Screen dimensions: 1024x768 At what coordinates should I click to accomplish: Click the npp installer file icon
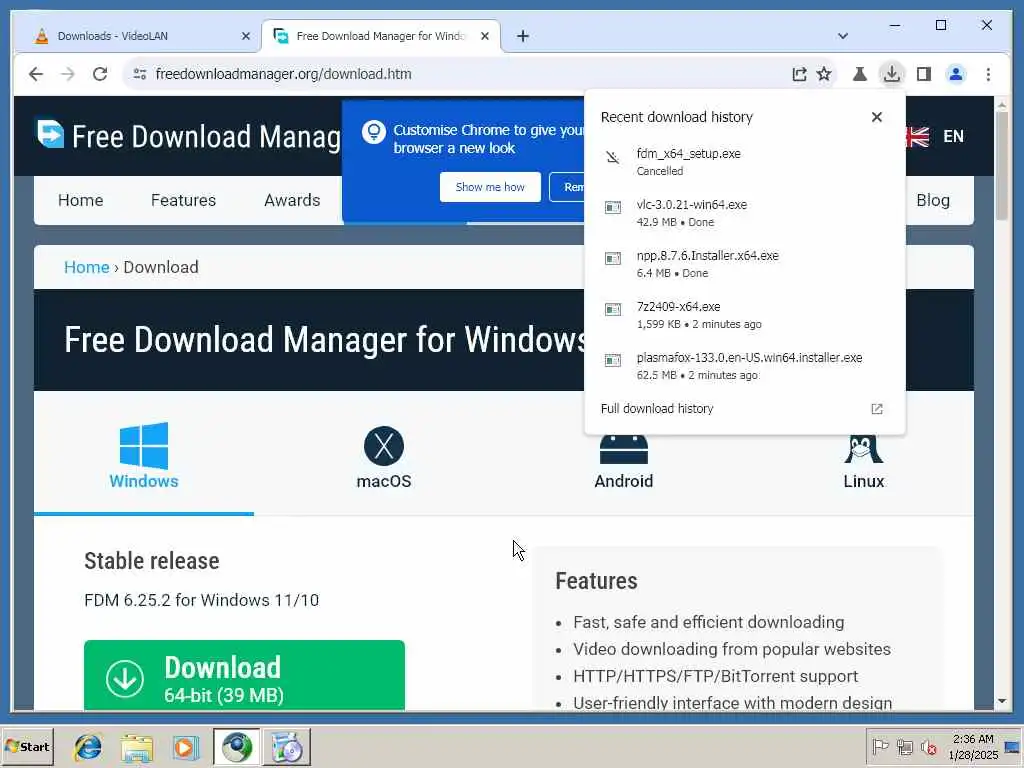pyautogui.click(x=613, y=259)
